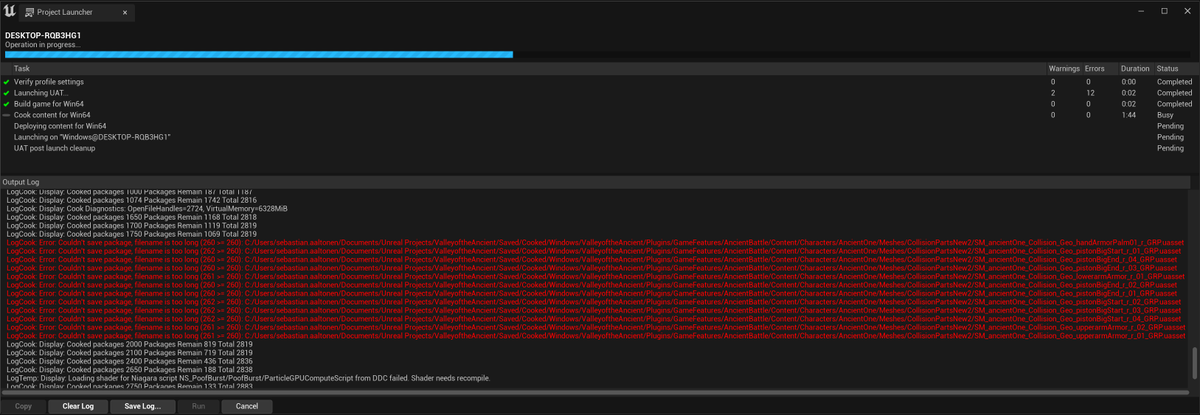Click the Errors column header
The height and width of the screenshot is (415, 1200).
(x=1101, y=68)
